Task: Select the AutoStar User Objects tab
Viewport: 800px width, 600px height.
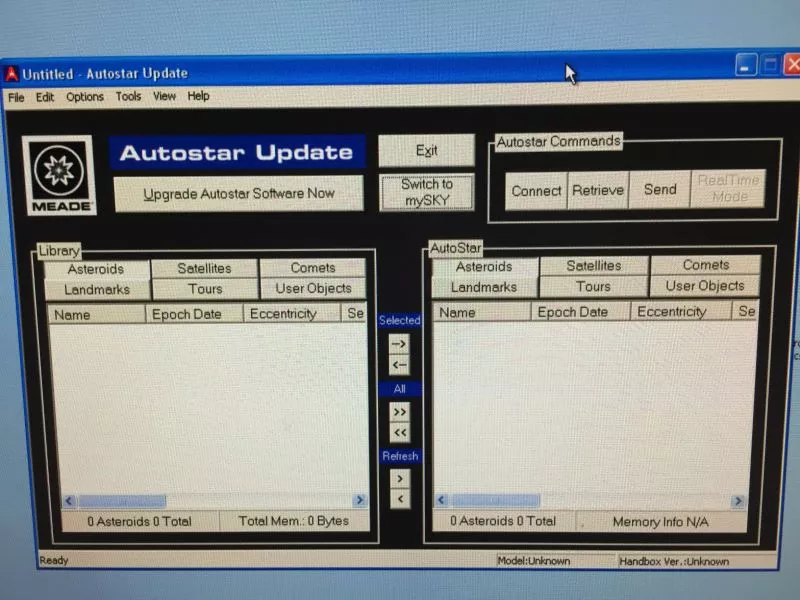Action: [x=705, y=286]
